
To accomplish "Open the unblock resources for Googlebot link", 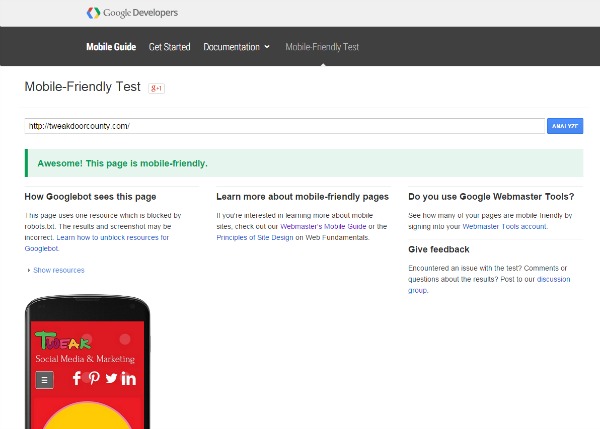I will (97, 243).
